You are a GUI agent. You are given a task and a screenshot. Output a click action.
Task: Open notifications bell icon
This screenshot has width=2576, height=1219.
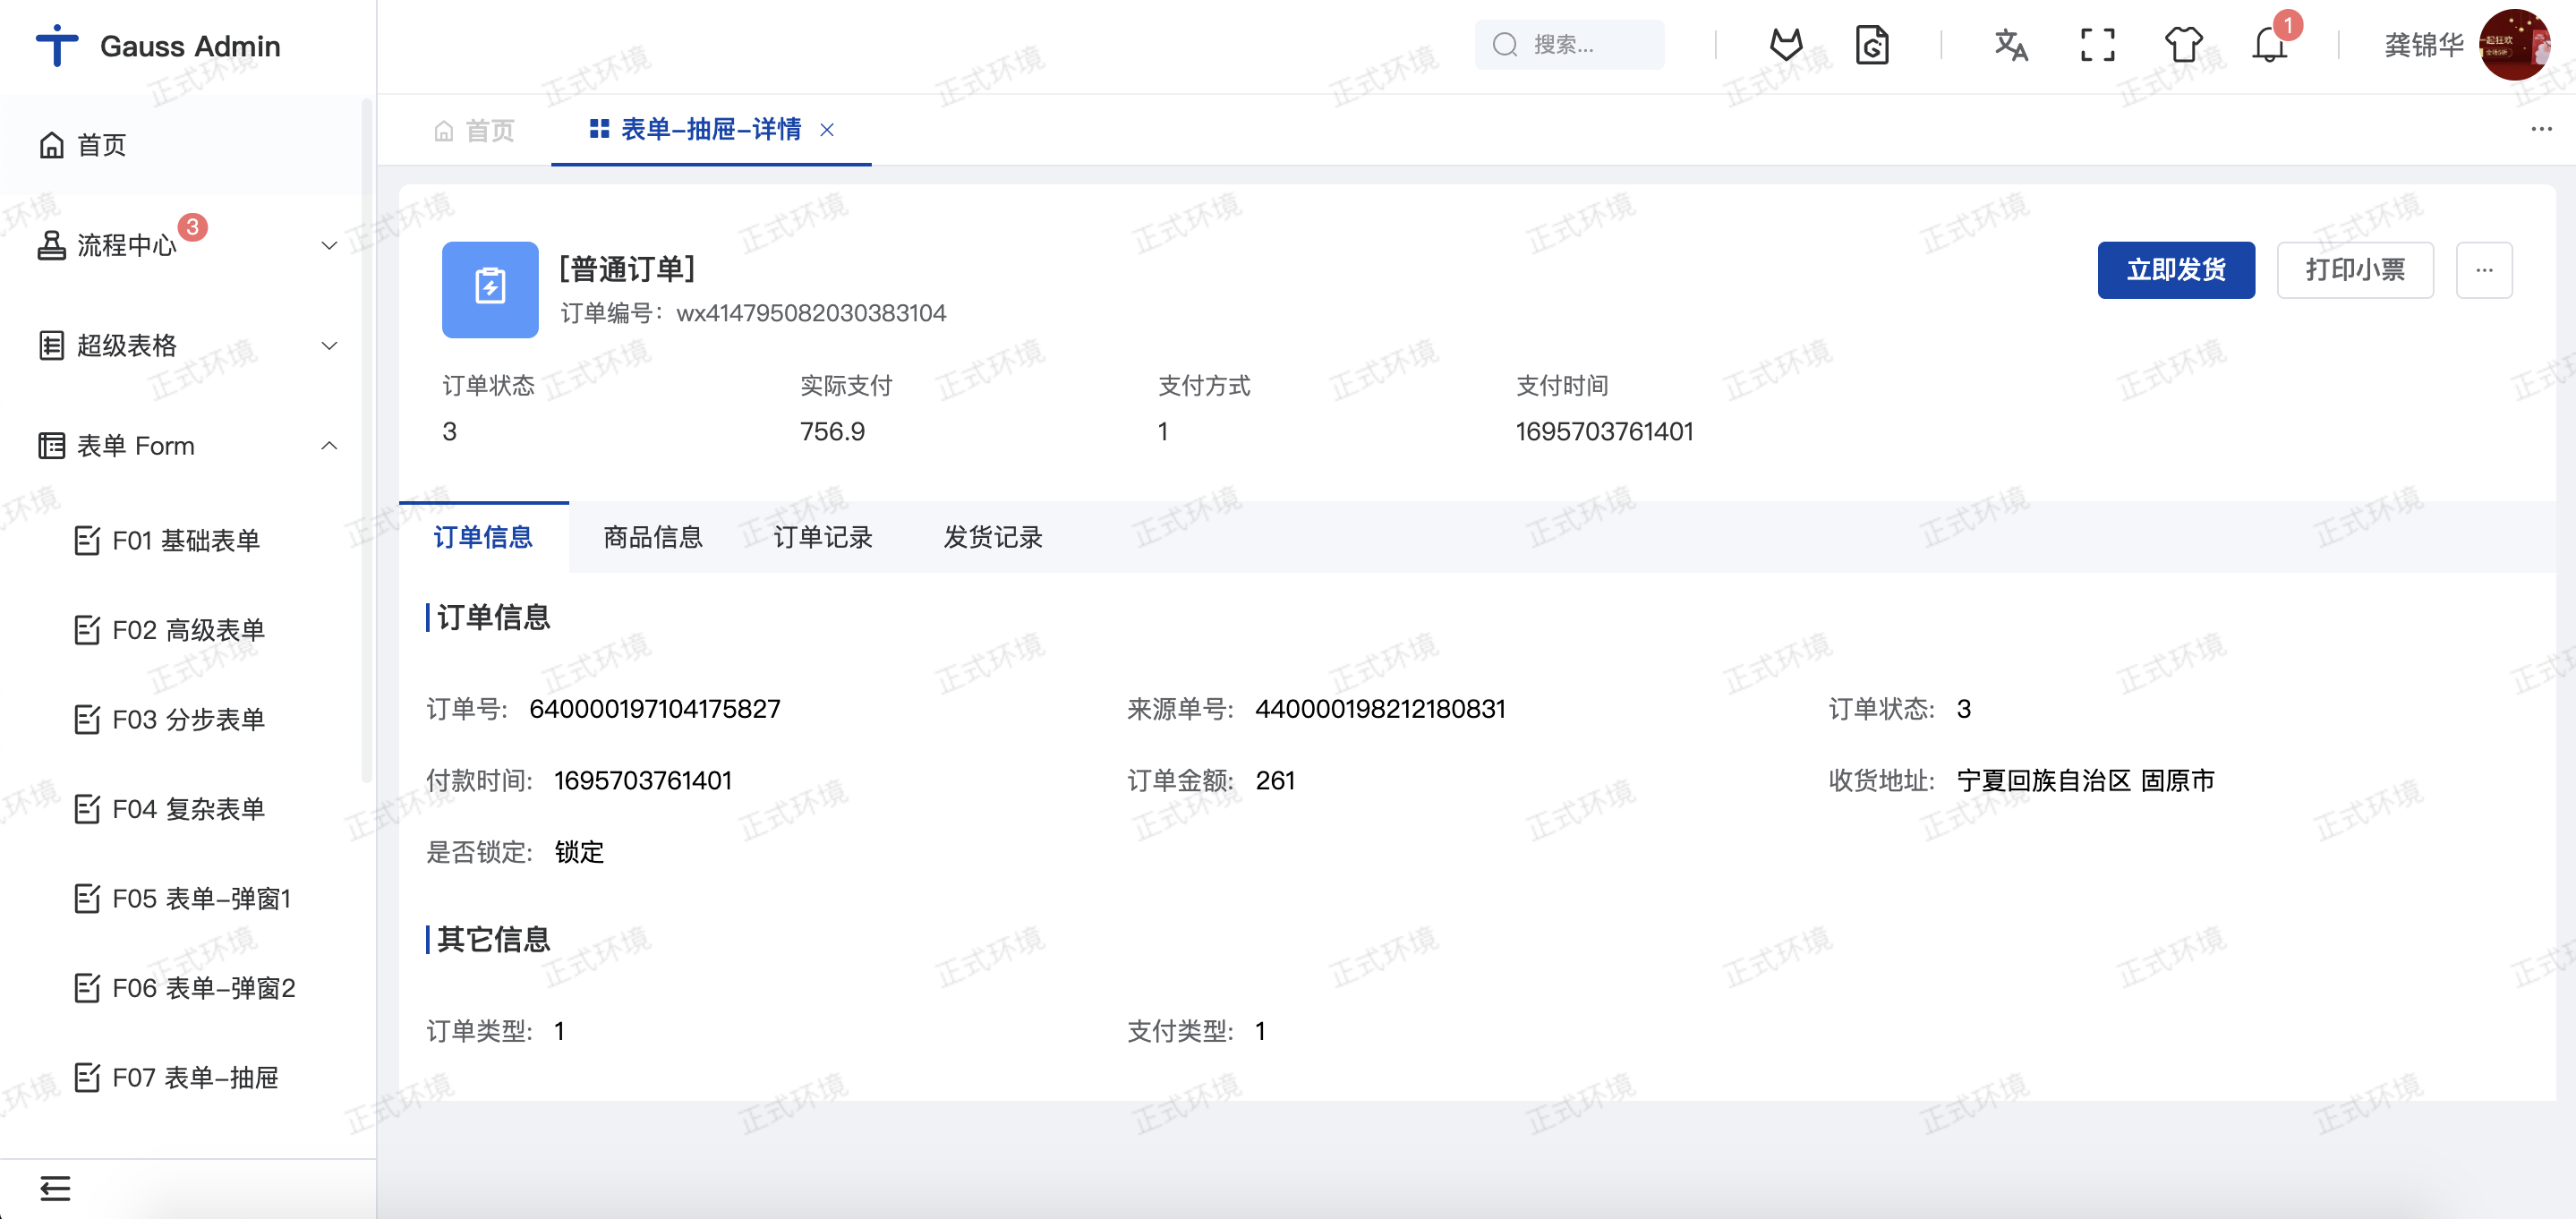tap(2269, 45)
